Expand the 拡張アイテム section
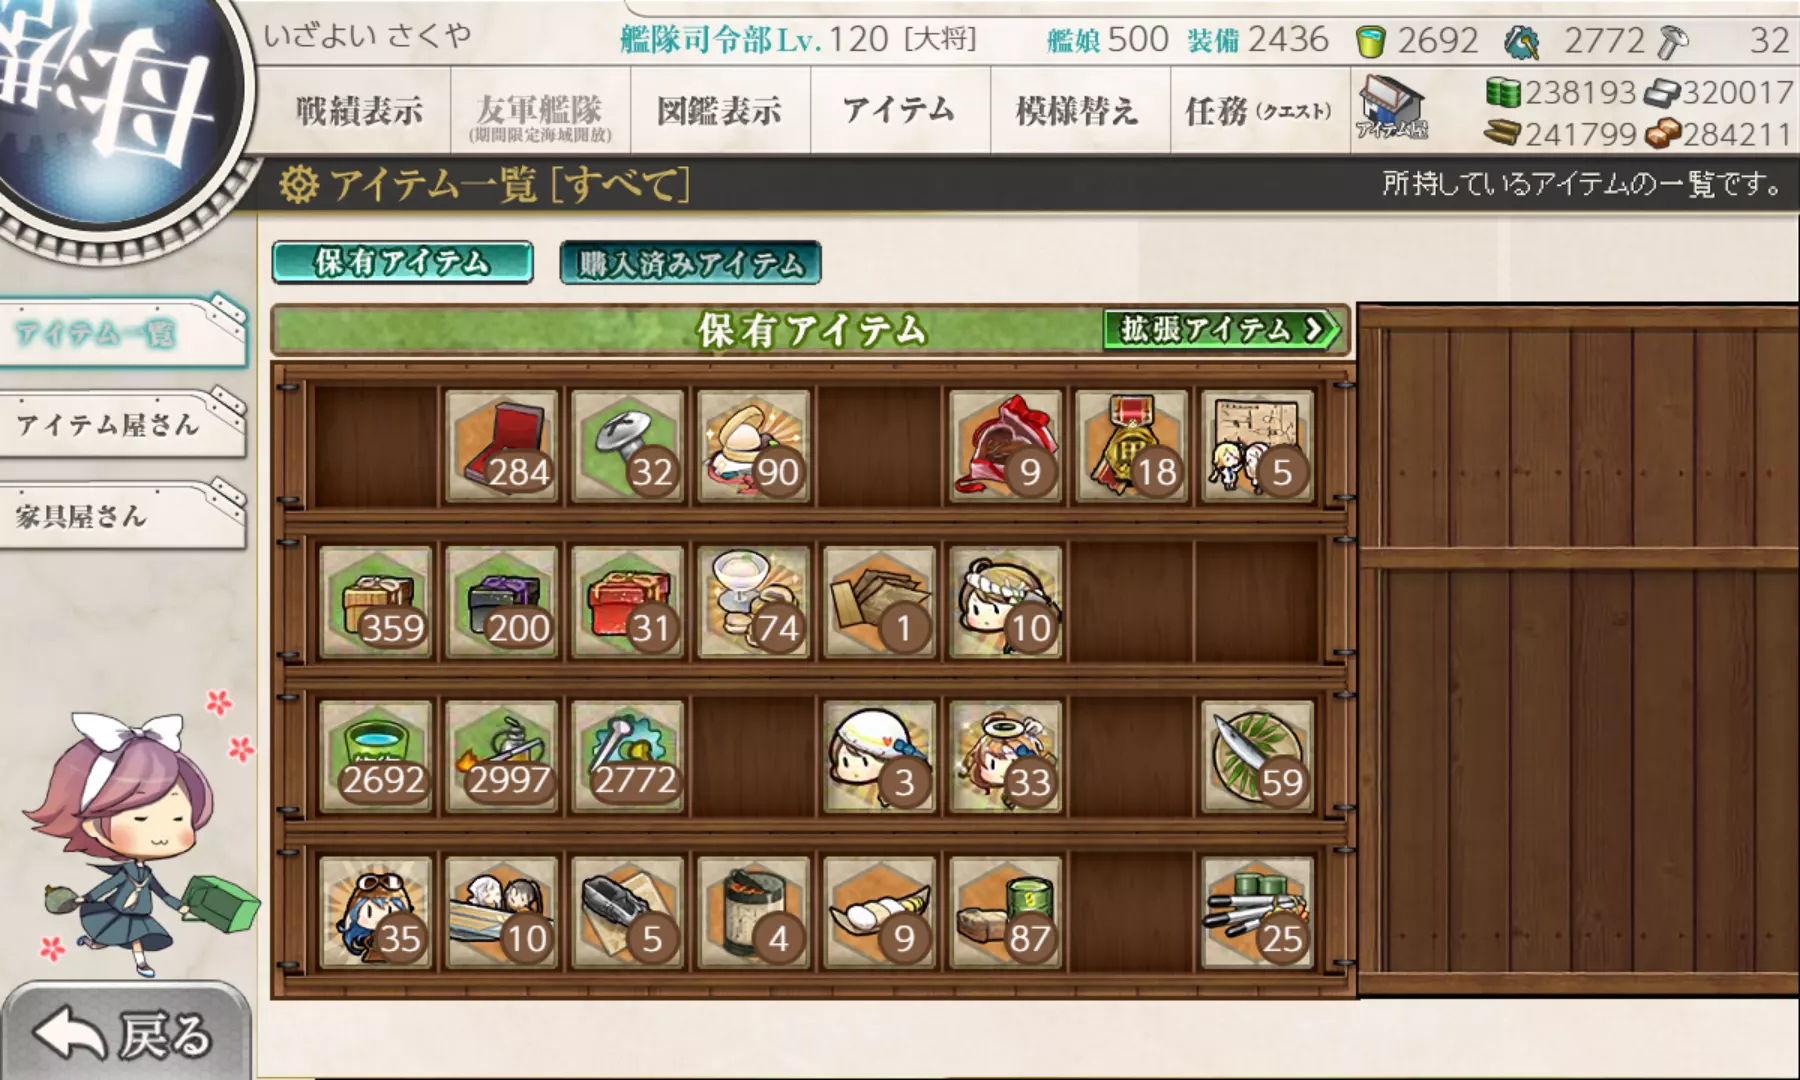 [1220, 329]
